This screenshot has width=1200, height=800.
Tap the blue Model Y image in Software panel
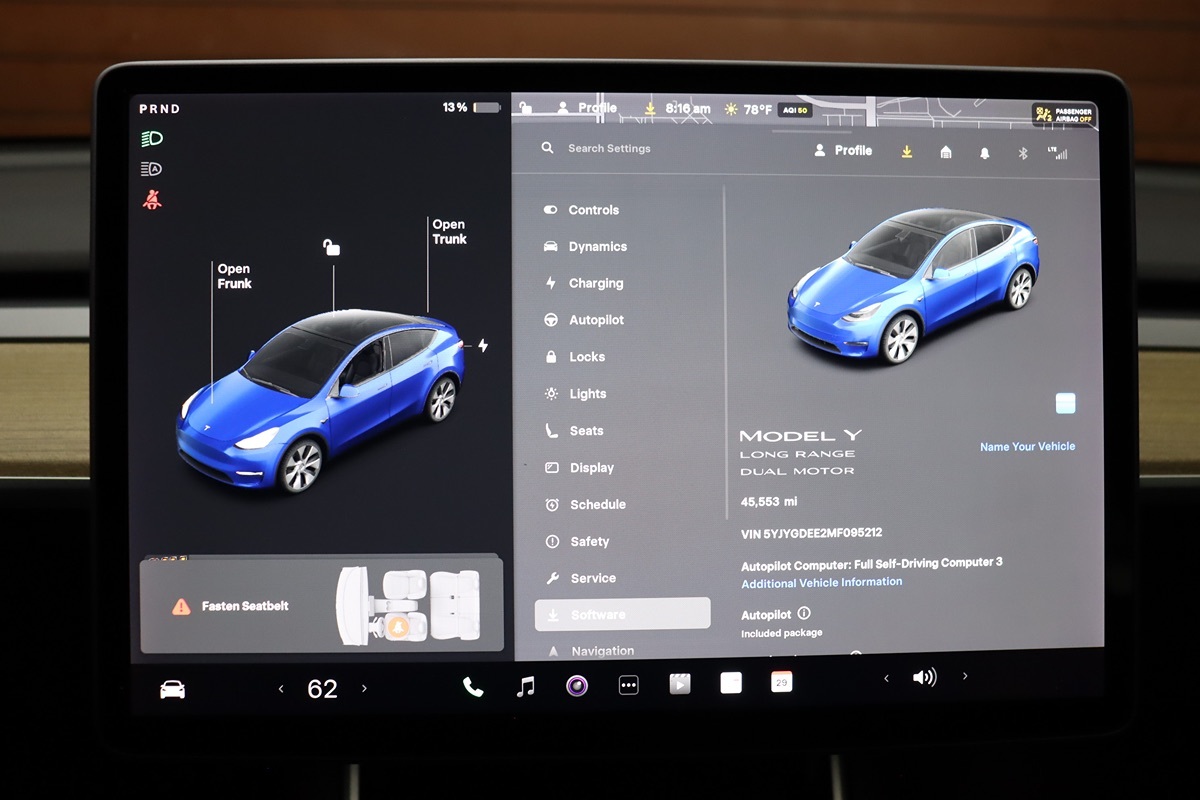(x=912, y=284)
